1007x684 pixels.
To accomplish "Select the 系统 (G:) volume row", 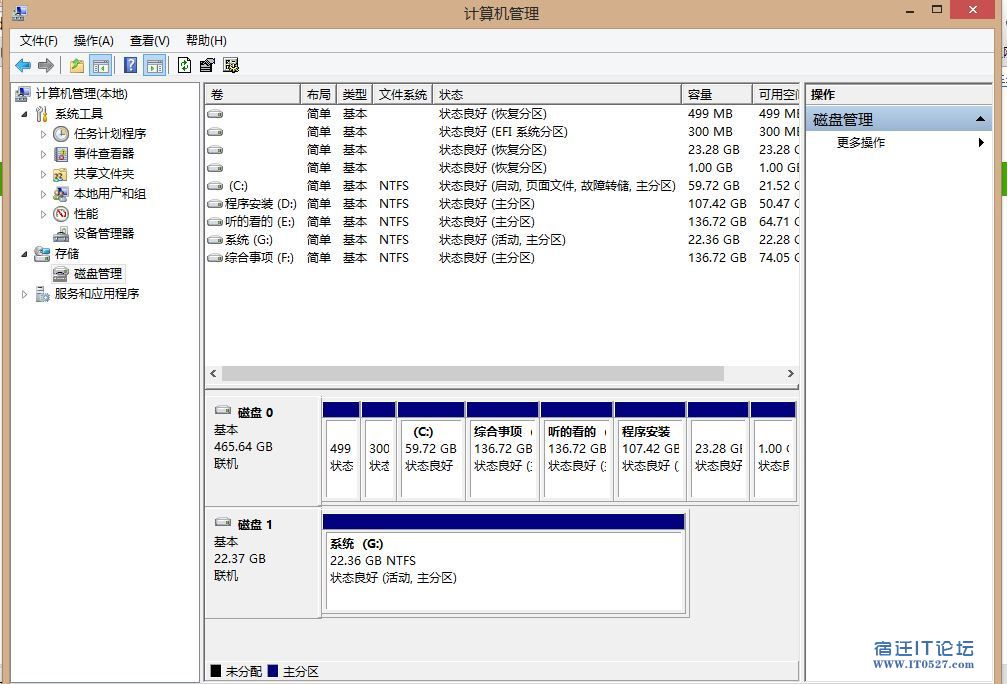I will click(502, 240).
